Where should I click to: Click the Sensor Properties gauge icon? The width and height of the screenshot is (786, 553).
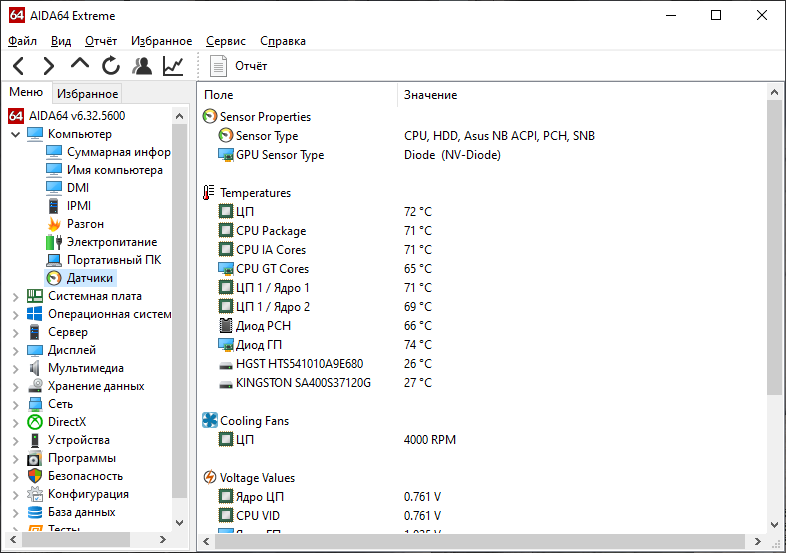(210, 116)
